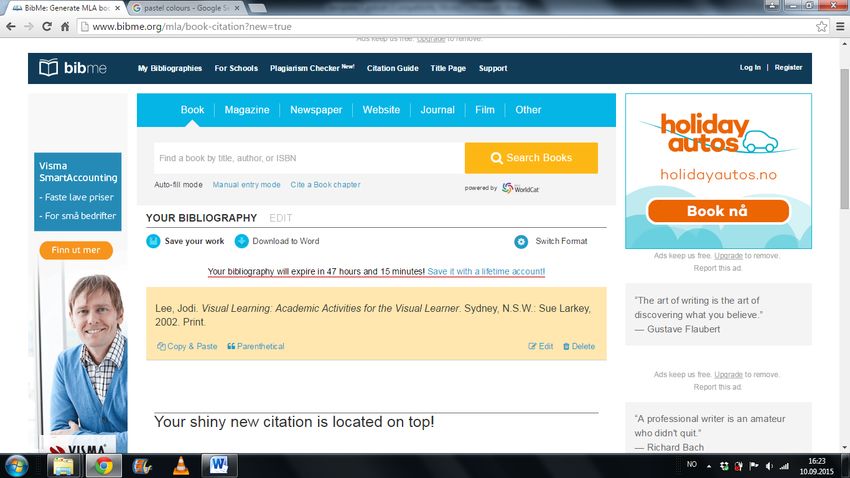Click Upgrade link under holiday autos ad

(x=728, y=256)
